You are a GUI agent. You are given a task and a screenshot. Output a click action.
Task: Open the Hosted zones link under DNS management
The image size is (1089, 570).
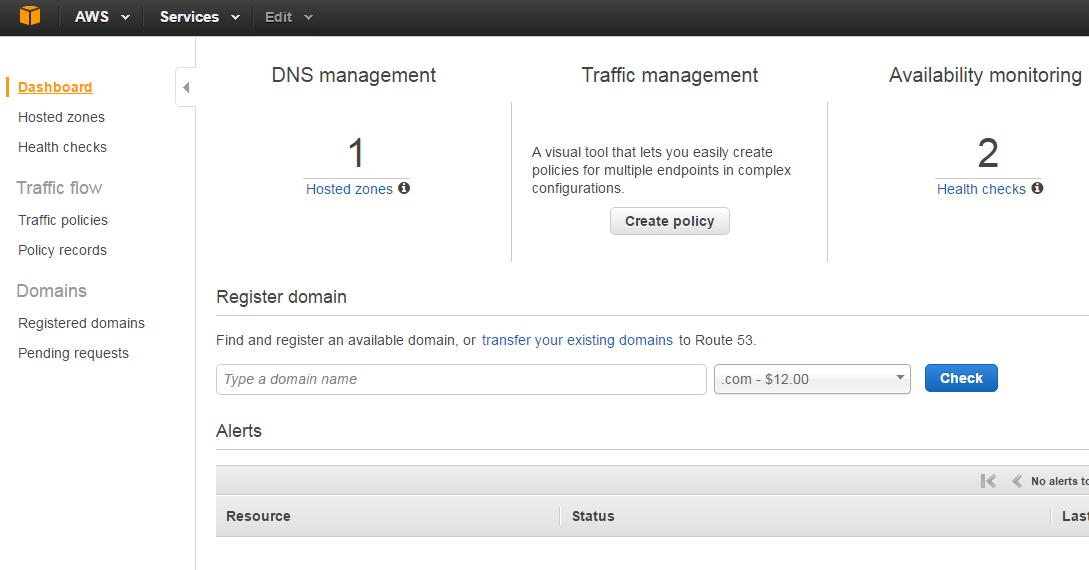tap(349, 189)
